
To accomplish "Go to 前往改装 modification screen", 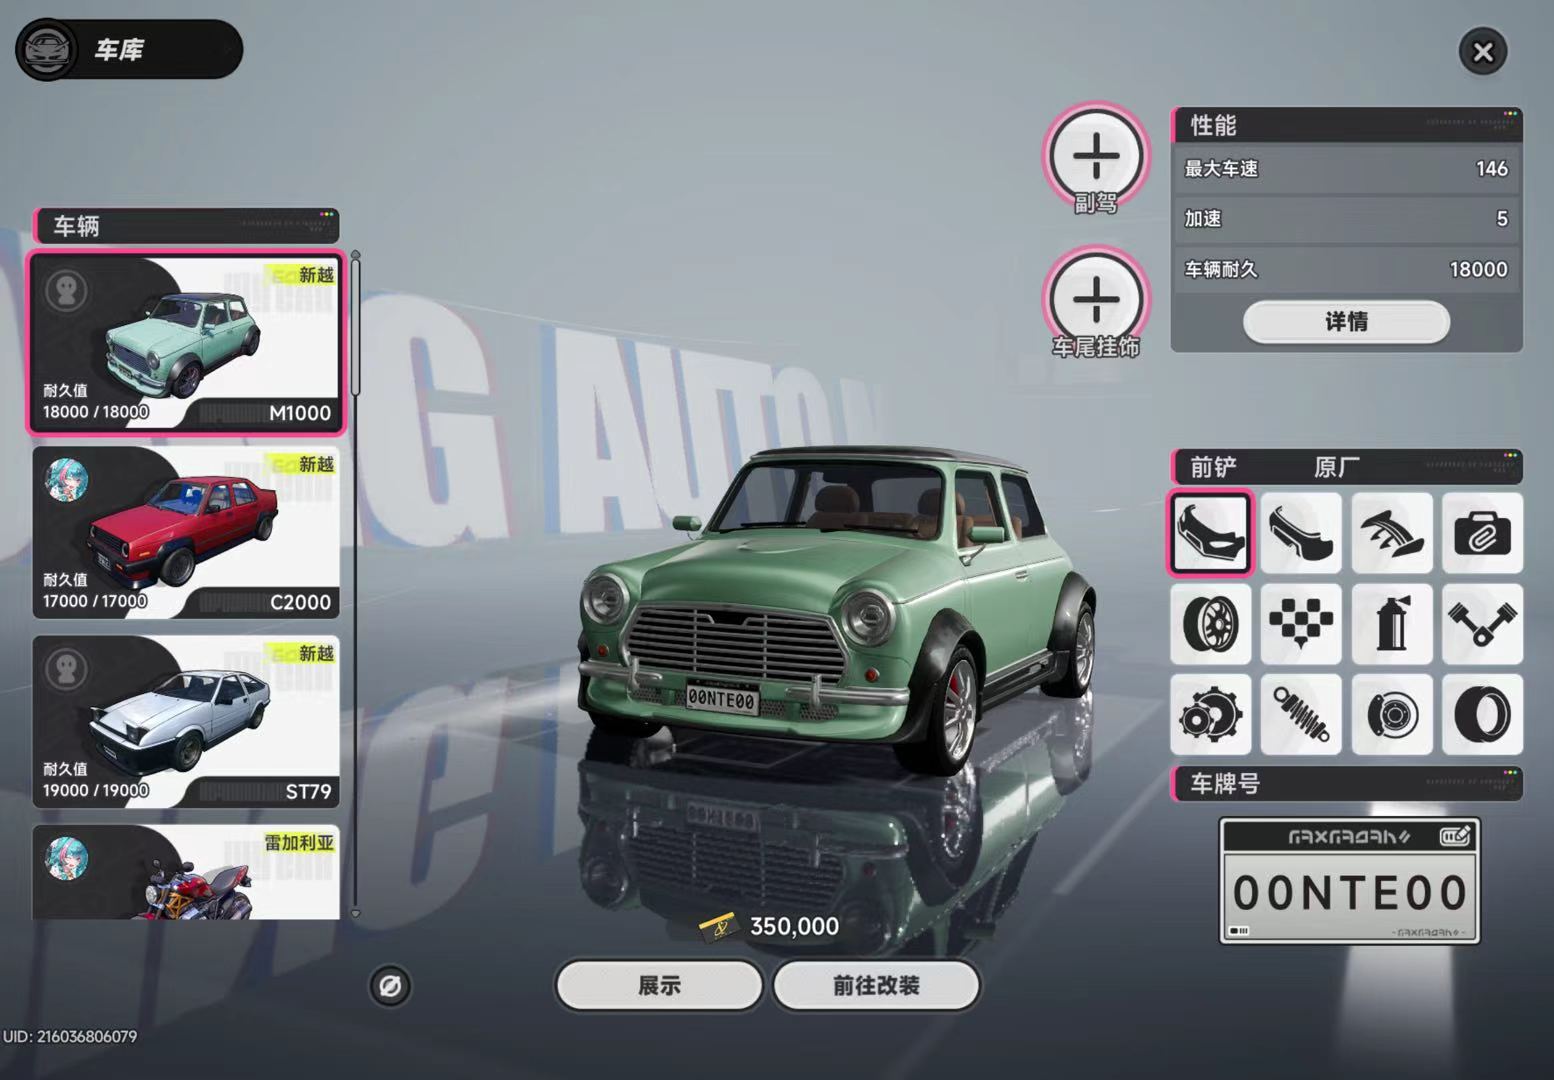I will click(876, 986).
